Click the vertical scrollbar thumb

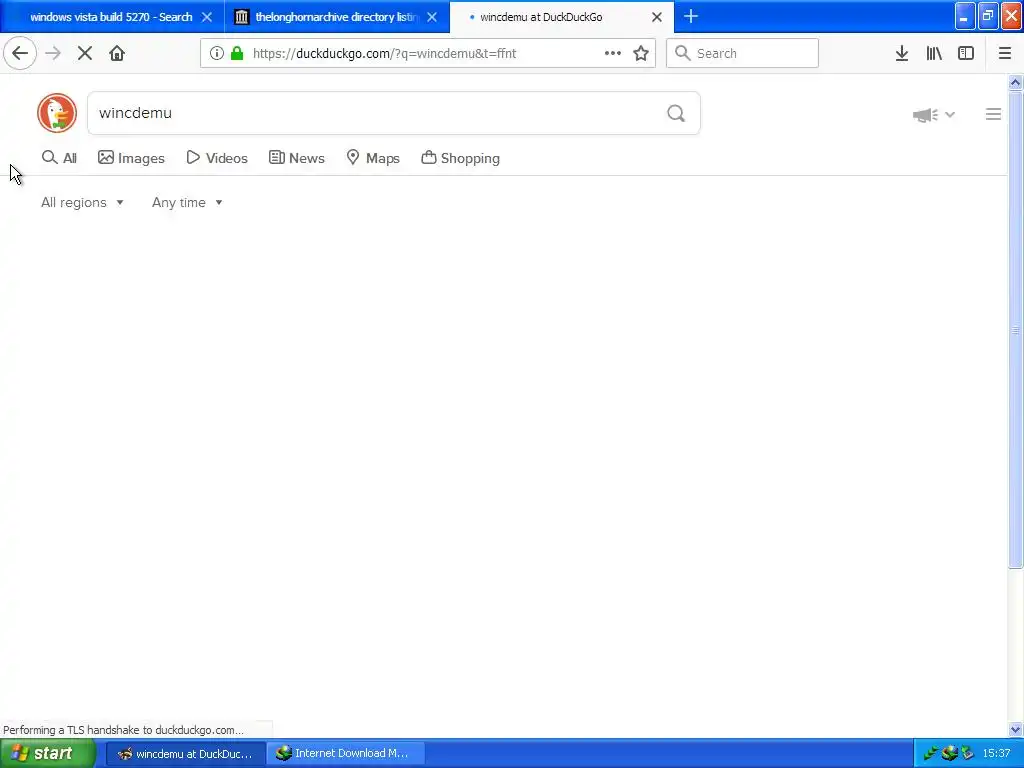pyautogui.click(x=1015, y=330)
